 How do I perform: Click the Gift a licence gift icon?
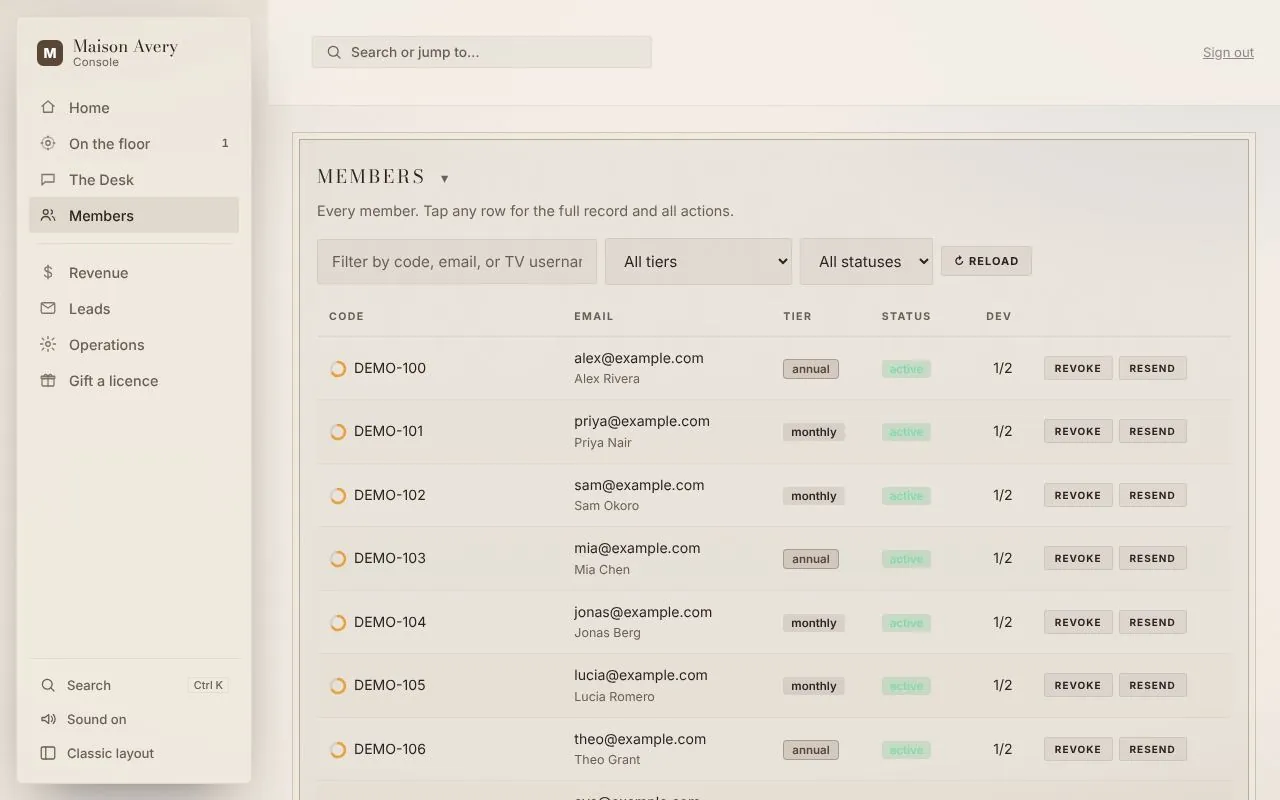pos(48,380)
